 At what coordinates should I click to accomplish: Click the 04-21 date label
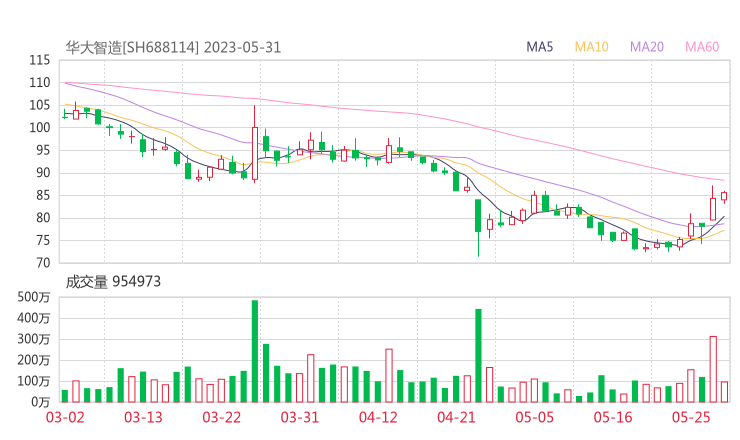(x=456, y=417)
